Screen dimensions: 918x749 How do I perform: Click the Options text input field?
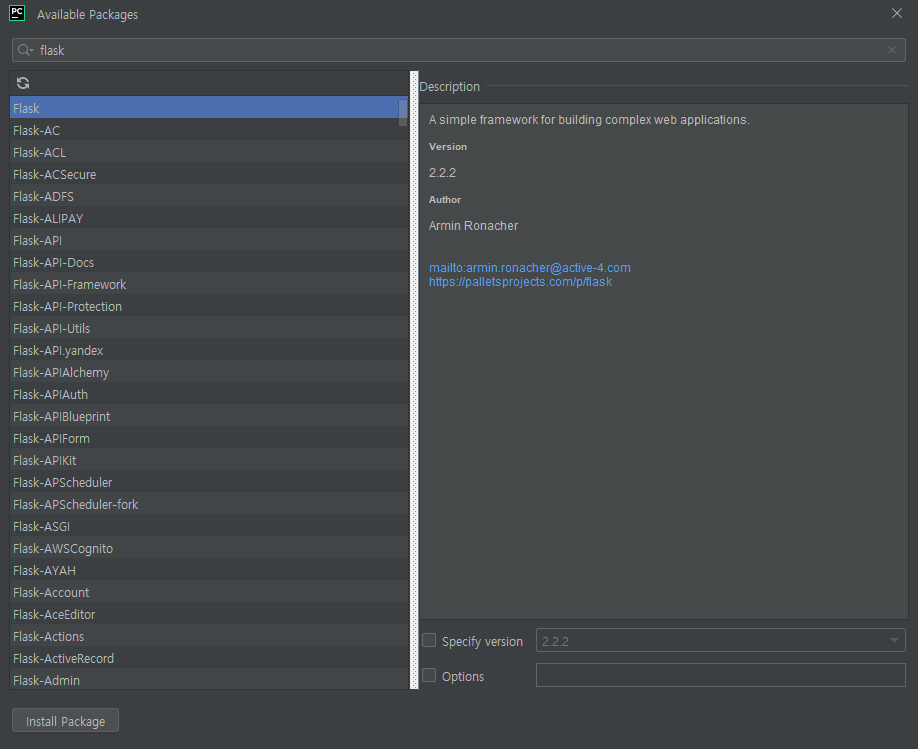[x=721, y=675]
